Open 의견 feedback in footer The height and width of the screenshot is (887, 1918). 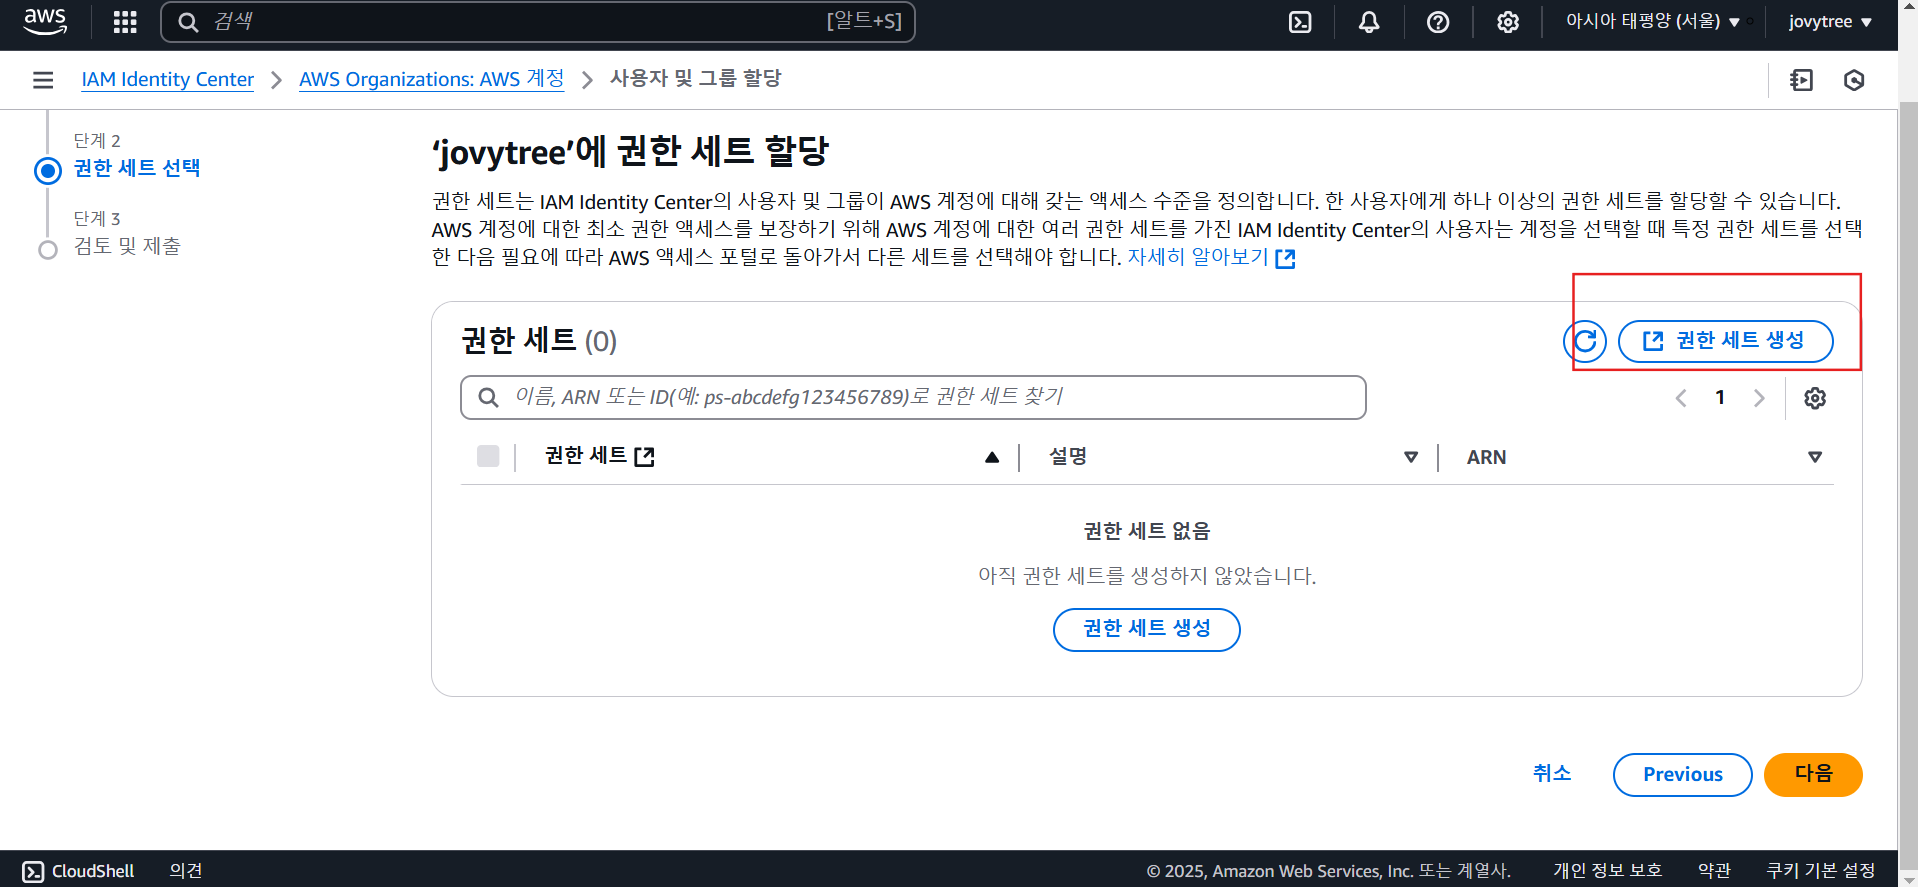coord(186,871)
